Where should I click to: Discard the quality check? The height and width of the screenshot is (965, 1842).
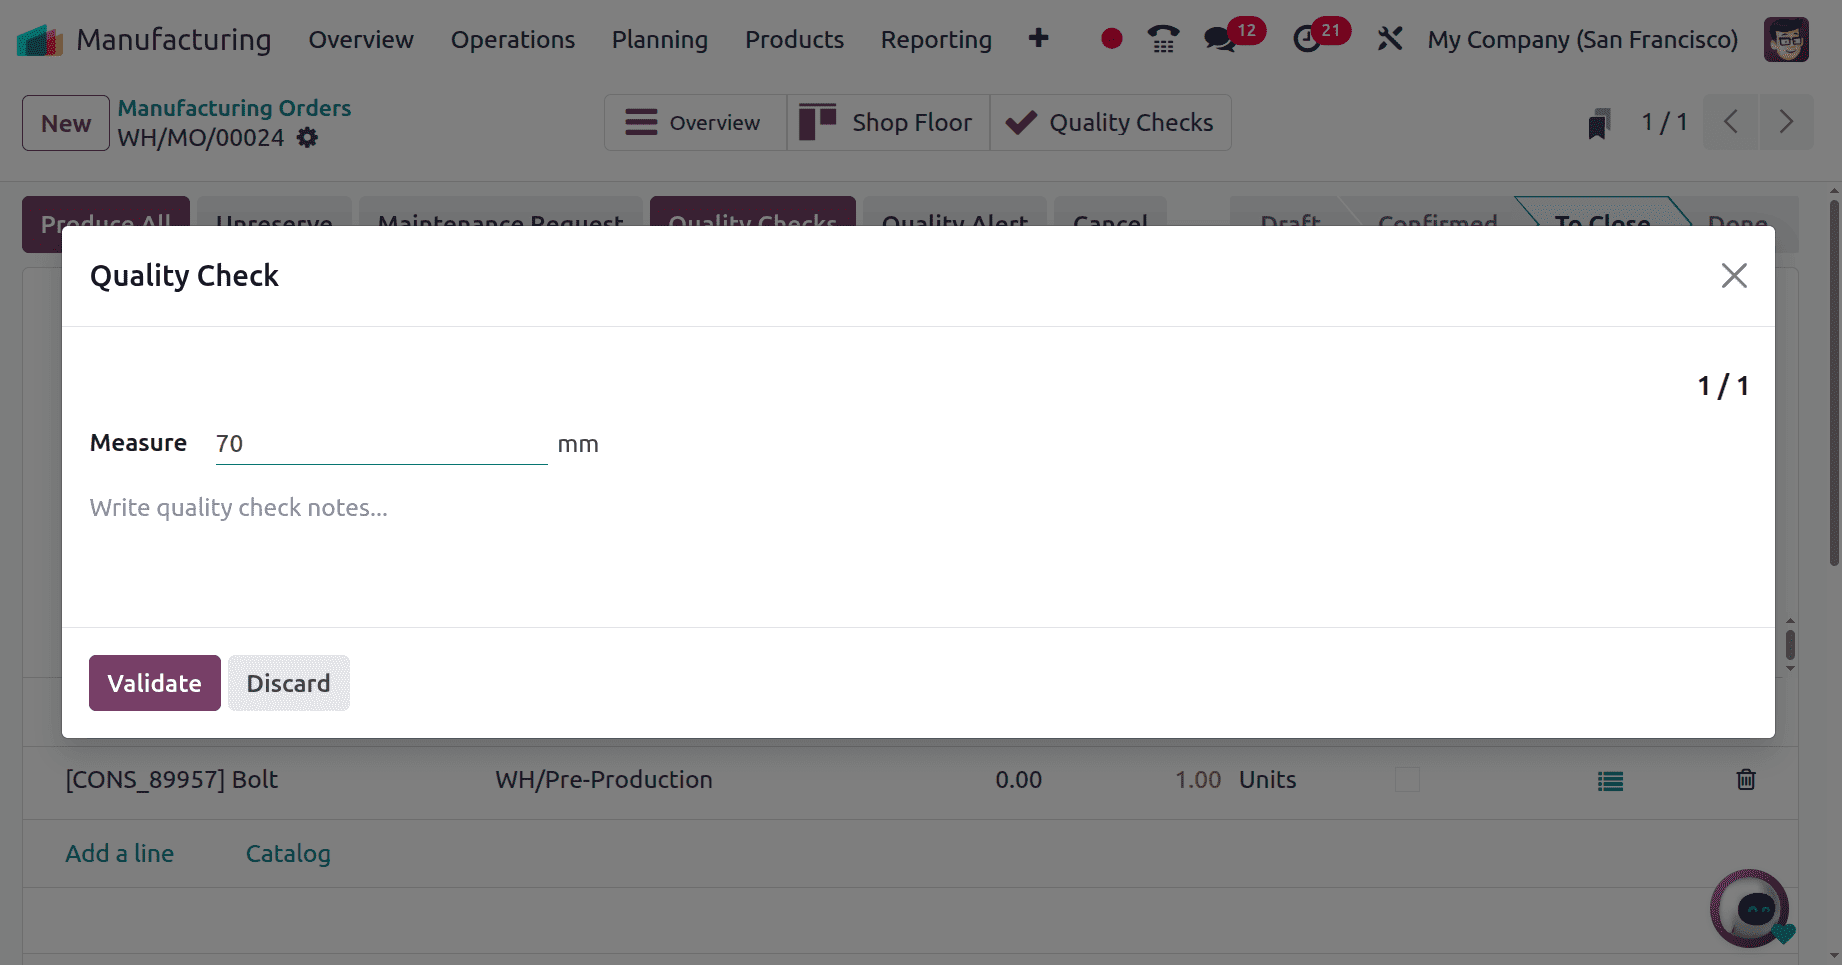point(289,683)
